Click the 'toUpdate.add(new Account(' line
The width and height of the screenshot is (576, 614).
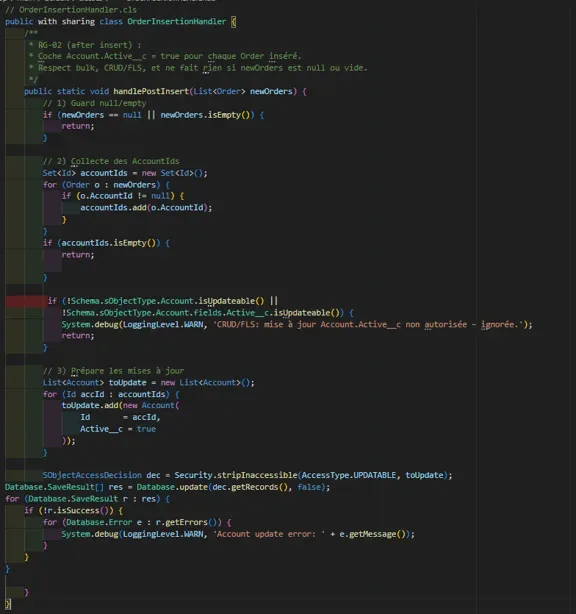click(120, 405)
